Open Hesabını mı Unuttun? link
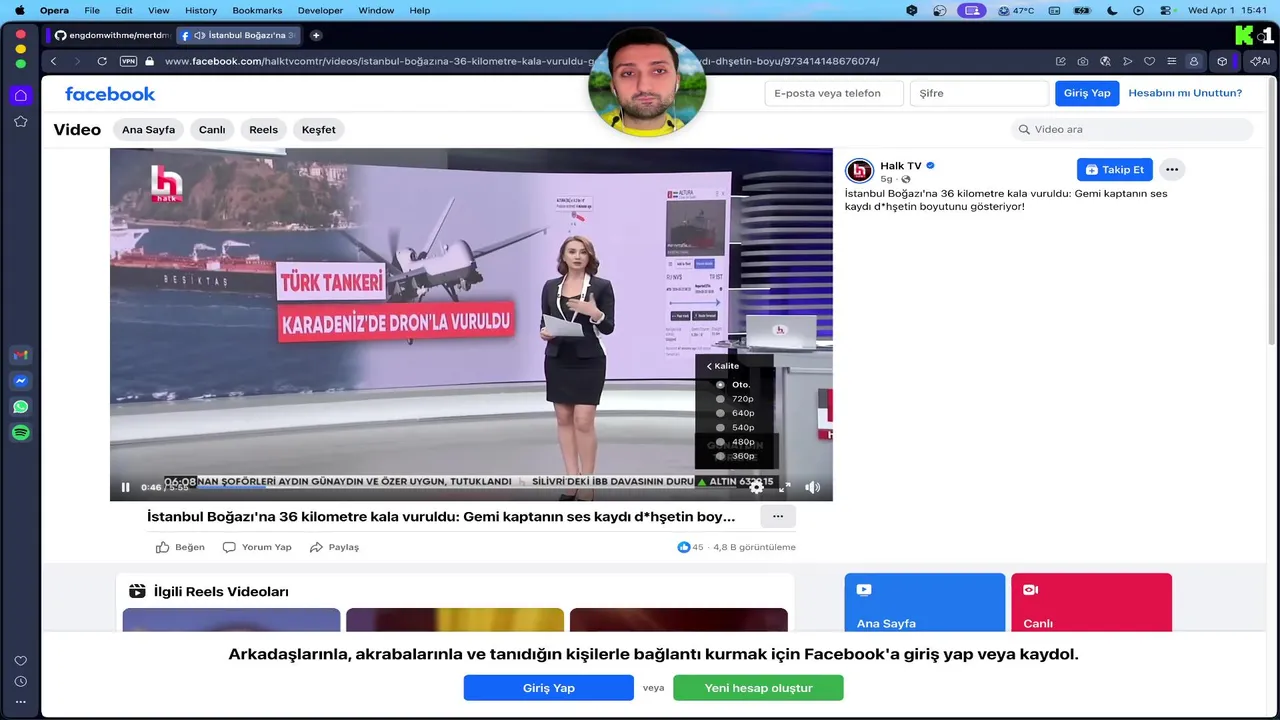This screenshot has height=720, width=1280. click(1185, 93)
